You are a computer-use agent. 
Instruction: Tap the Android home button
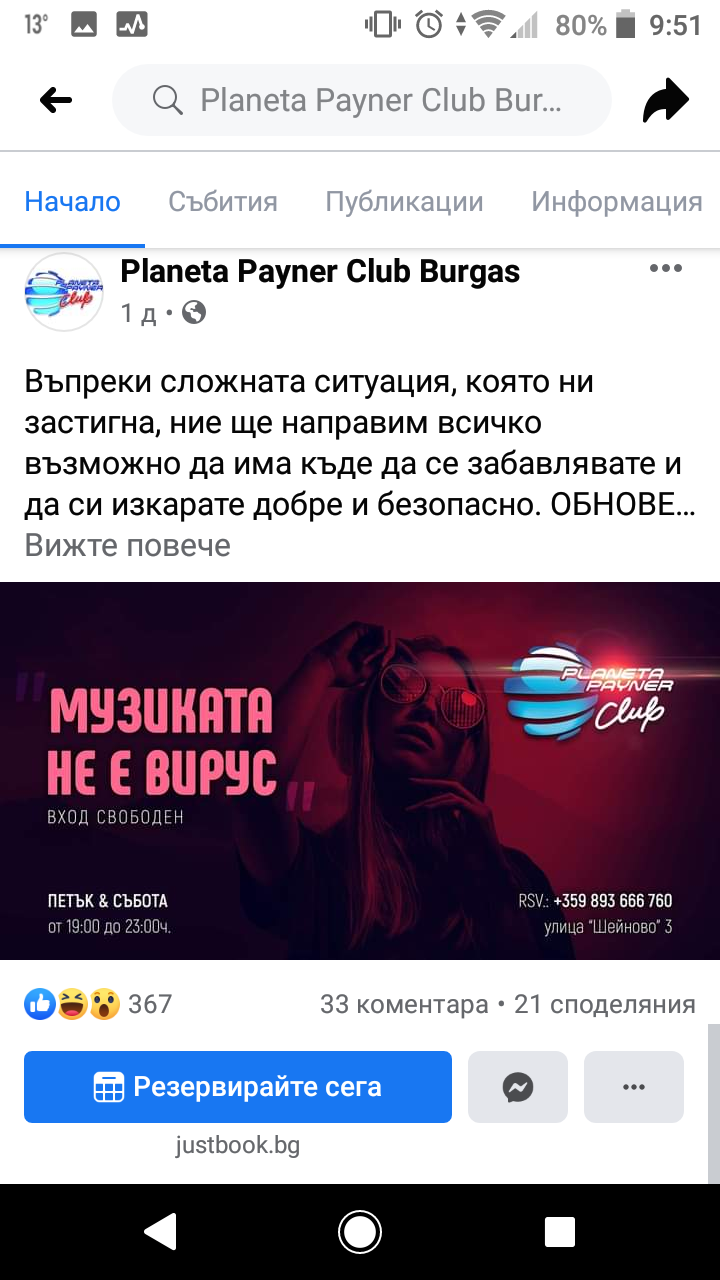coord(360,1232)
